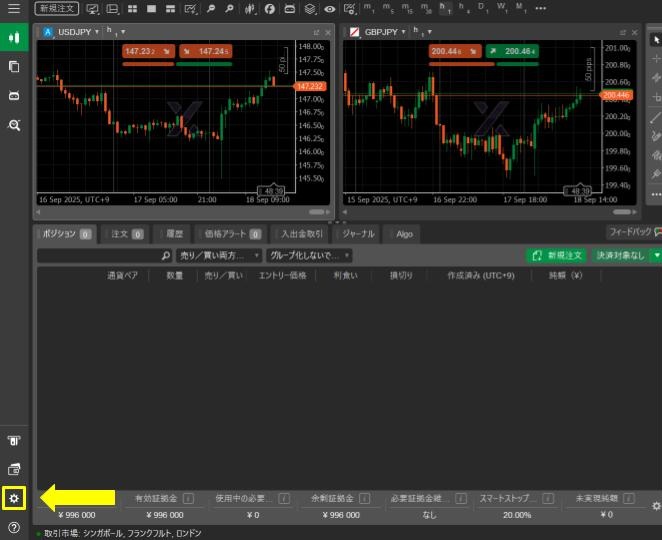Viewport: 662px width, 540px height.
Task: Select the cursor tool in drawing toolbar
Action: click(x=656, y=39)
